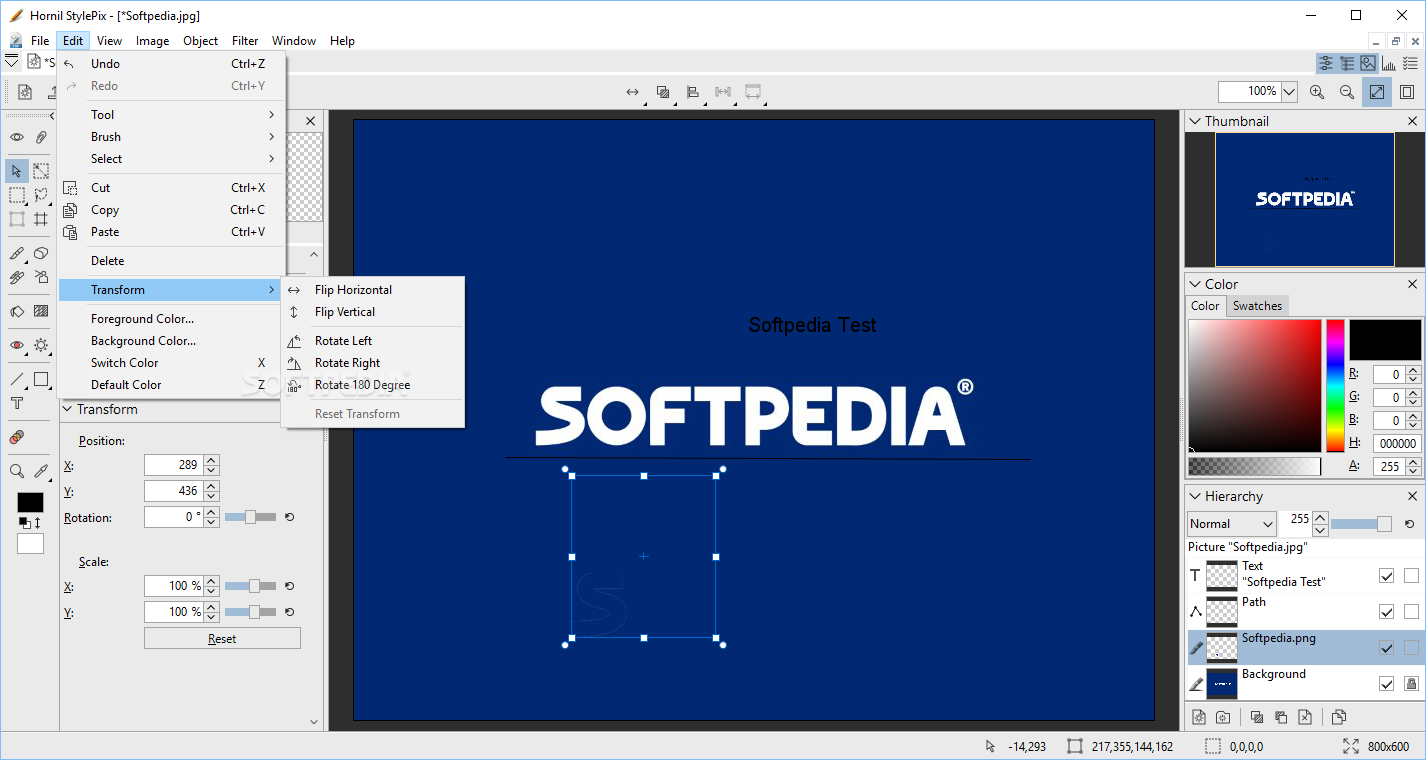Toggle visibility checkbox of Text layer

(x=1386, y=575)
